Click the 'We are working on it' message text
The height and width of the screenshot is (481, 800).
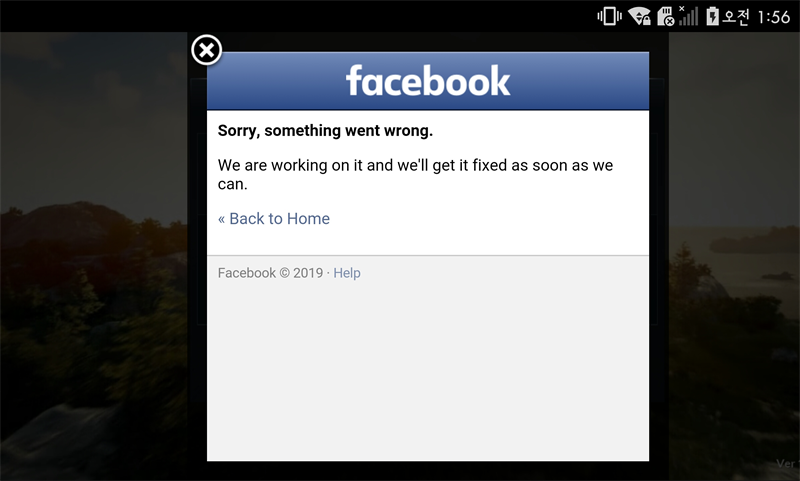pos(415,174)
